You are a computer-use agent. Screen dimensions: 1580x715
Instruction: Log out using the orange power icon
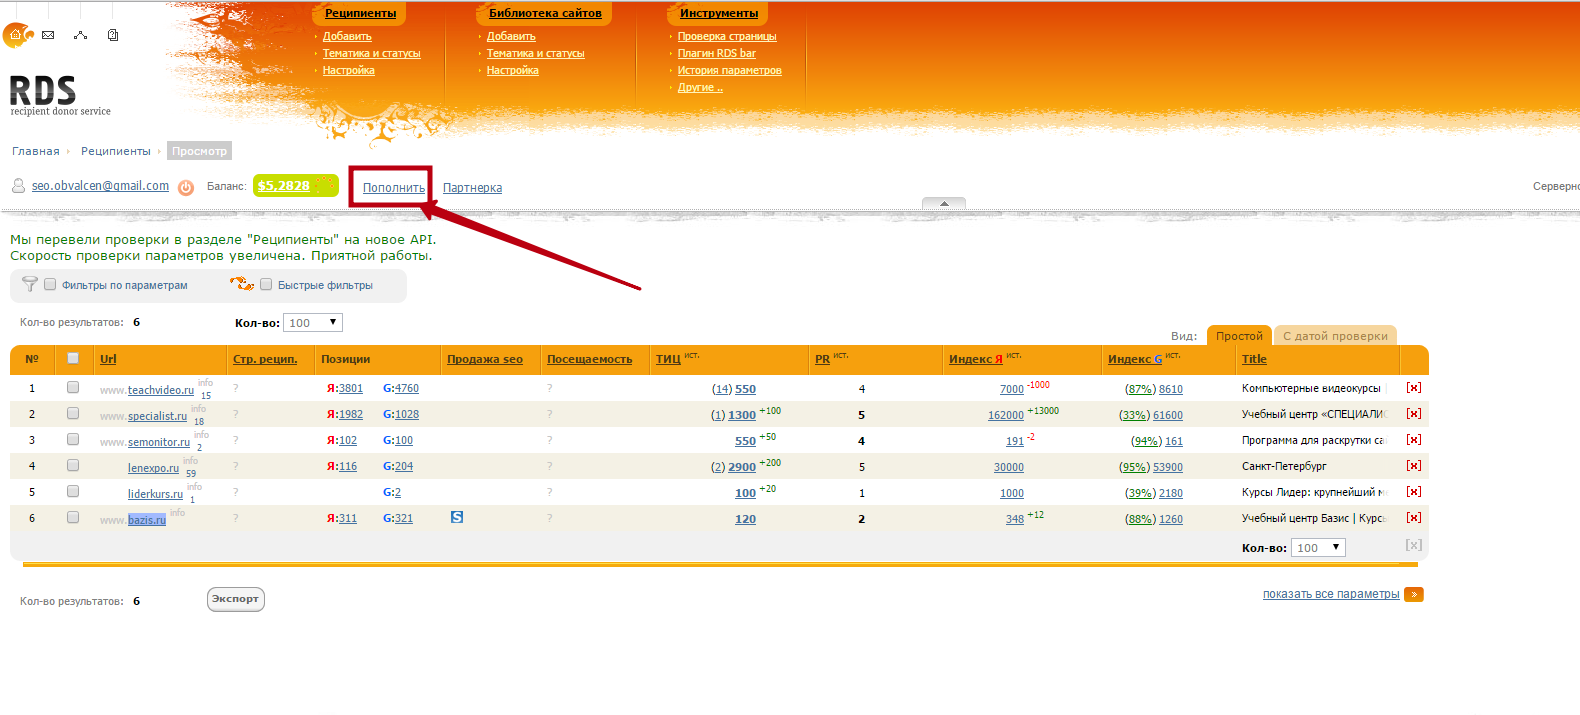point(186,187)
